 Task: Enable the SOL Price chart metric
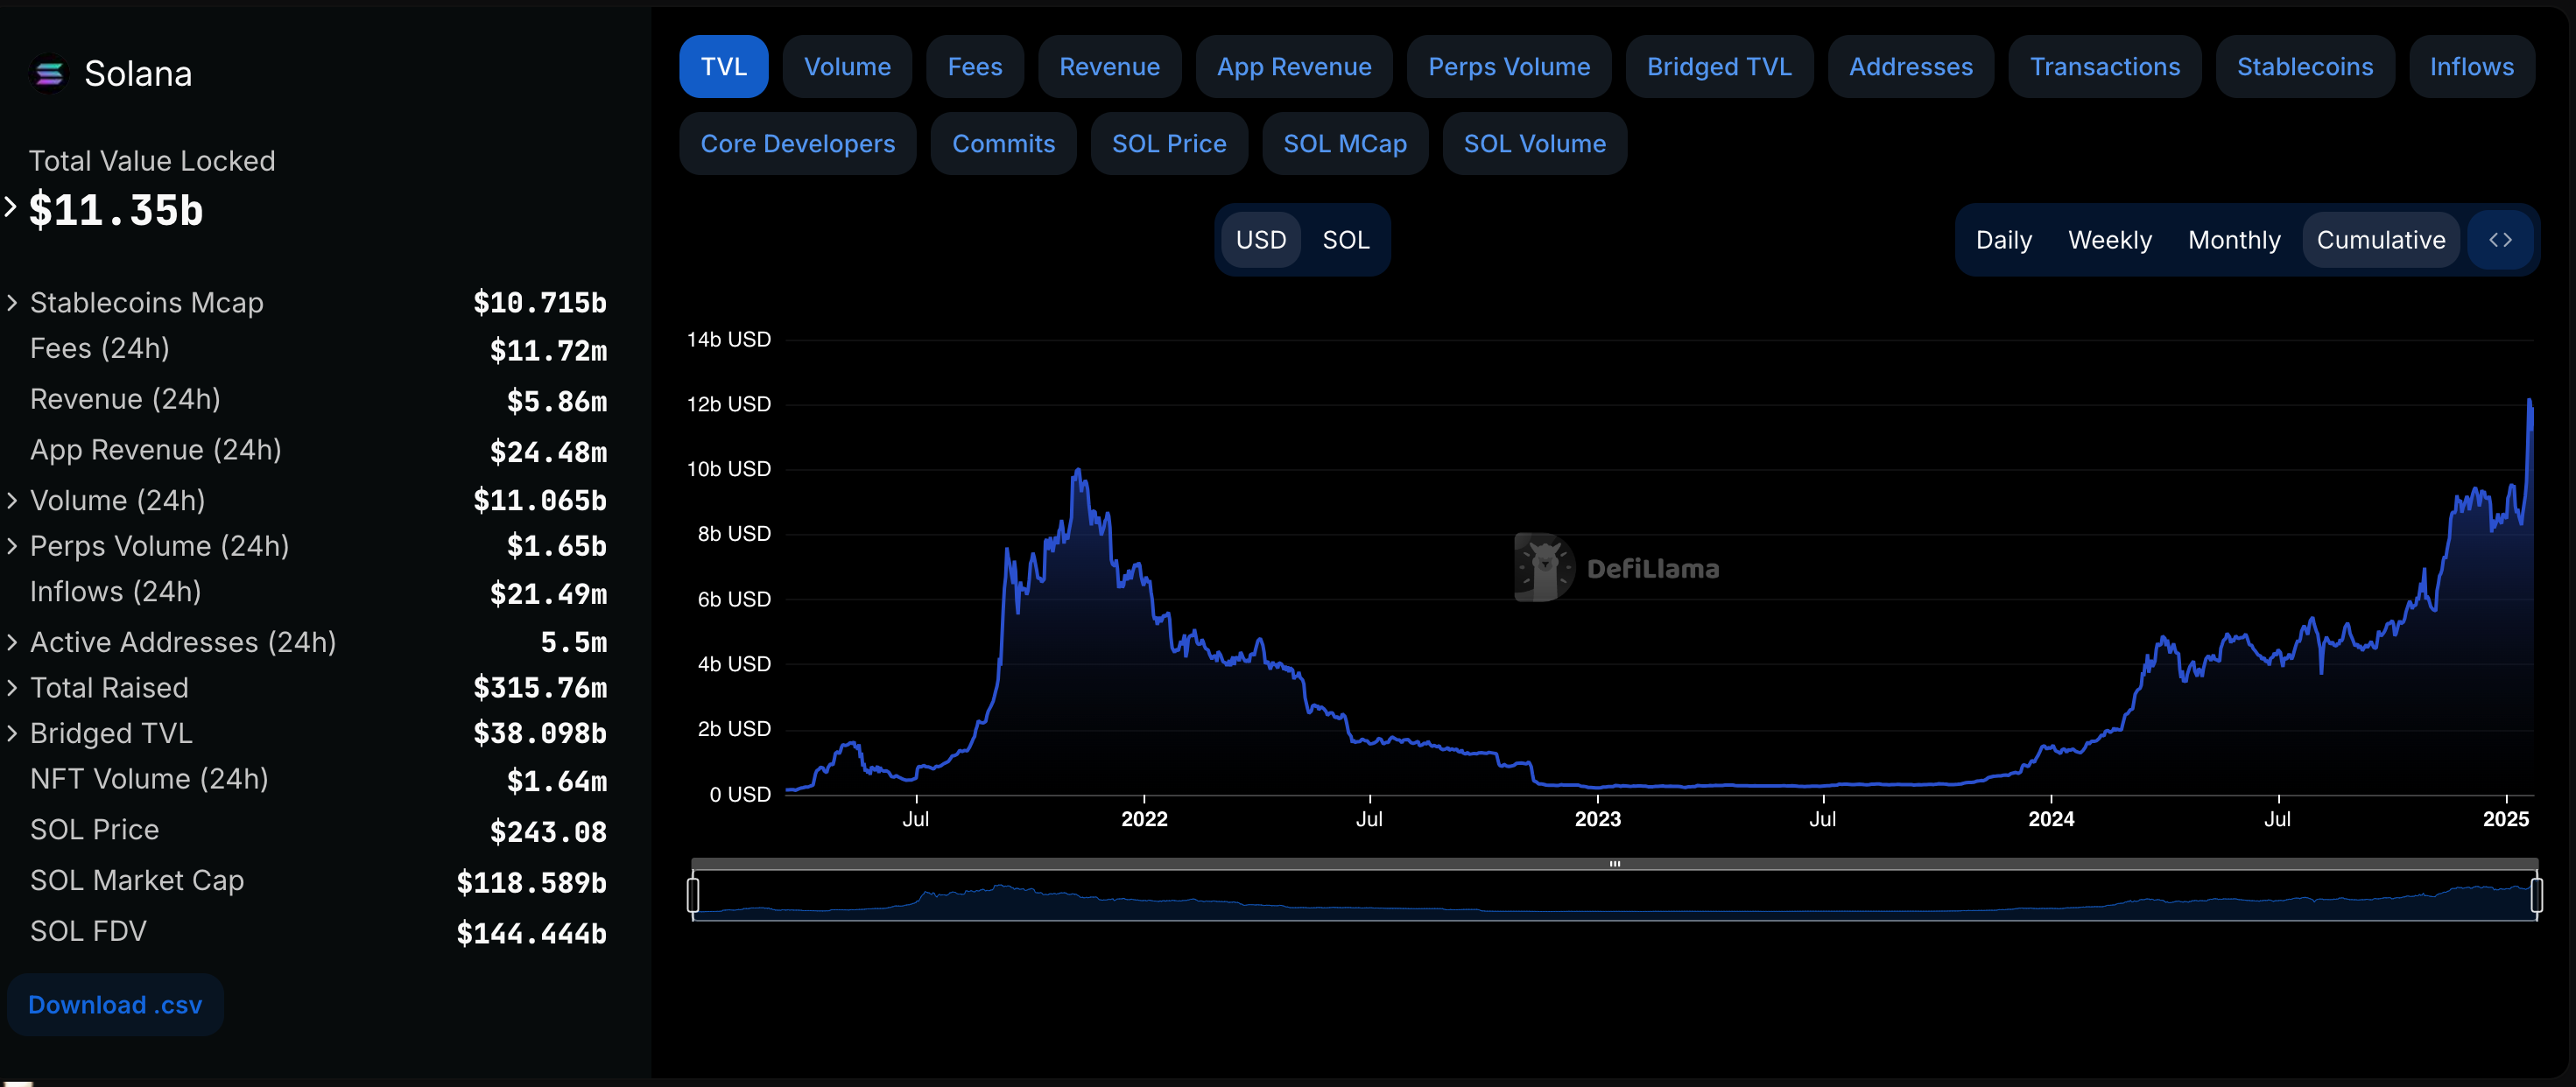point(1168,144)
